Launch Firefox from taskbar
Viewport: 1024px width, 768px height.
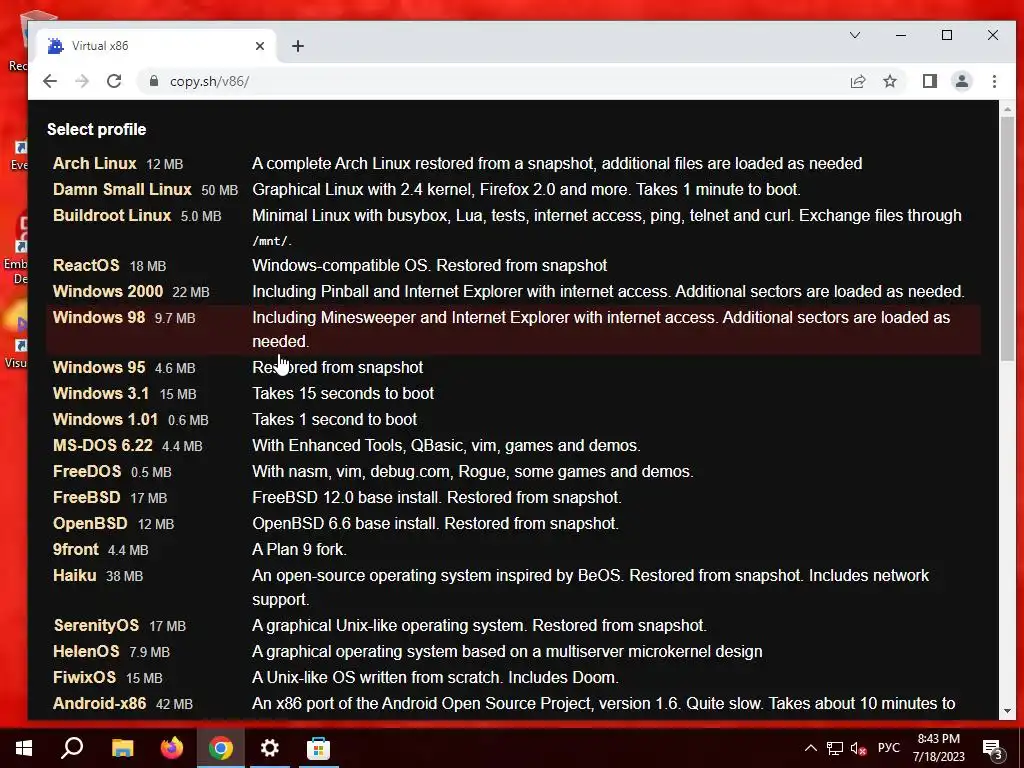pos(172,748)
